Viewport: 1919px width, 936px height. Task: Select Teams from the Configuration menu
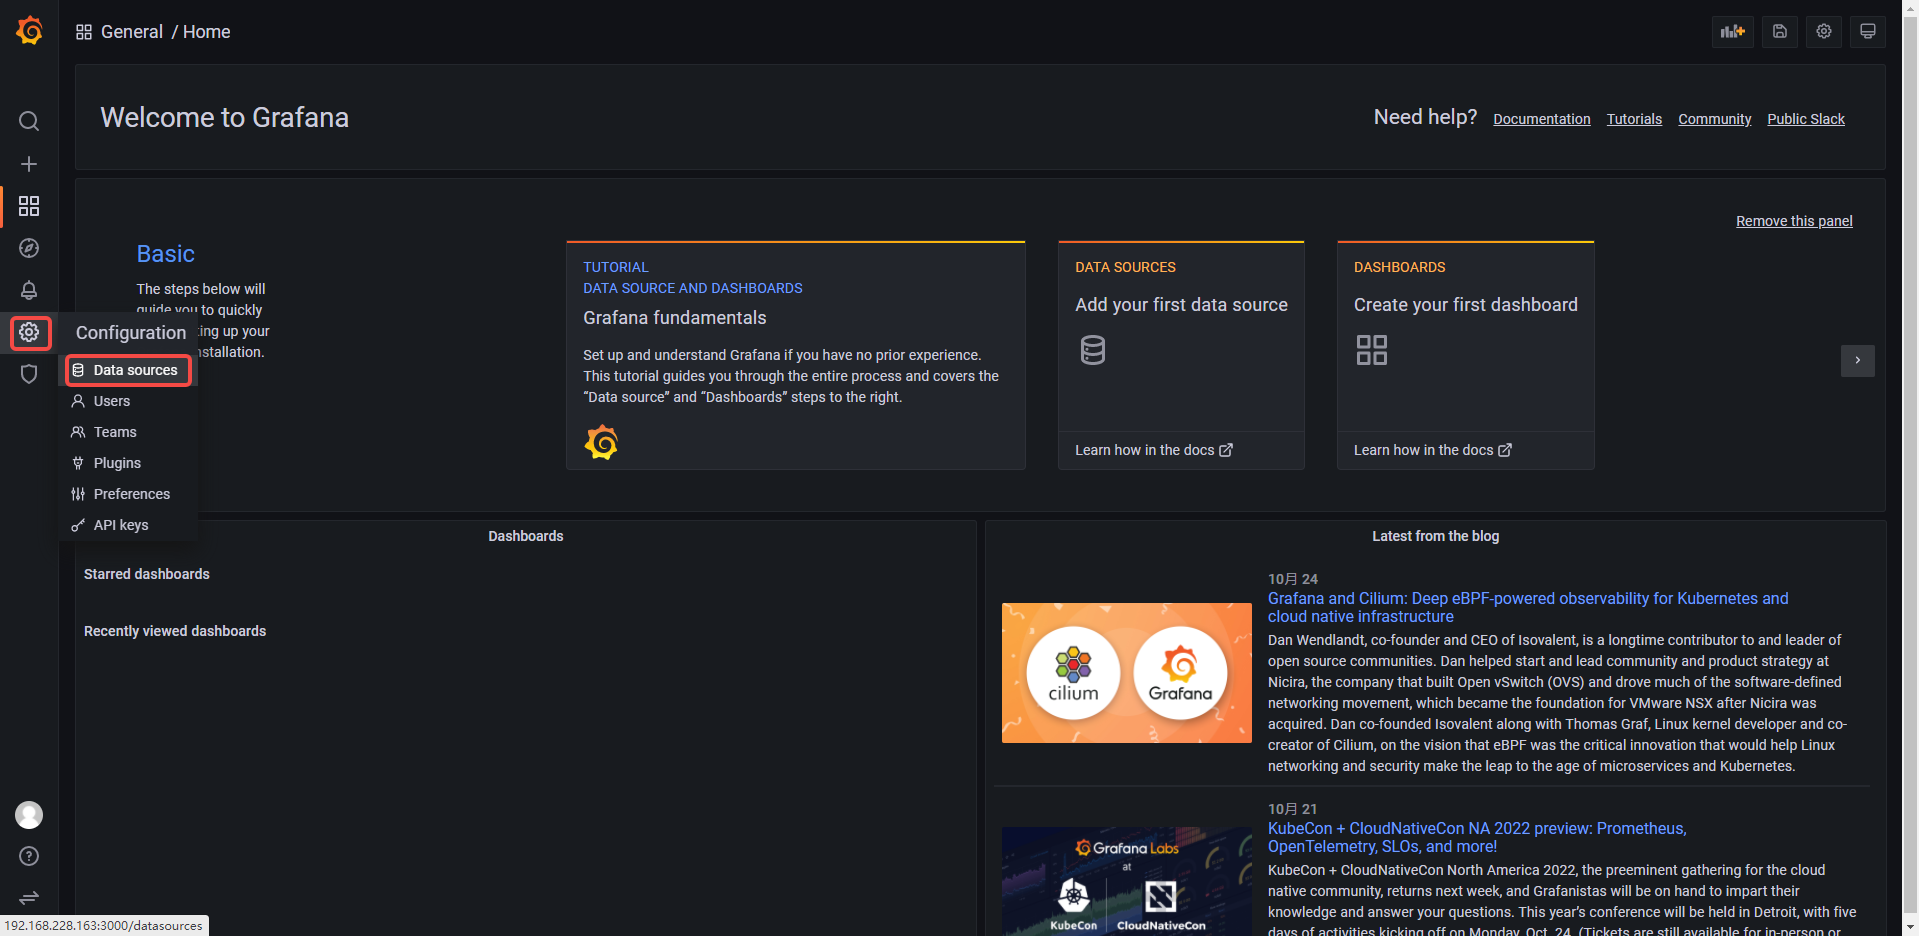128,432
